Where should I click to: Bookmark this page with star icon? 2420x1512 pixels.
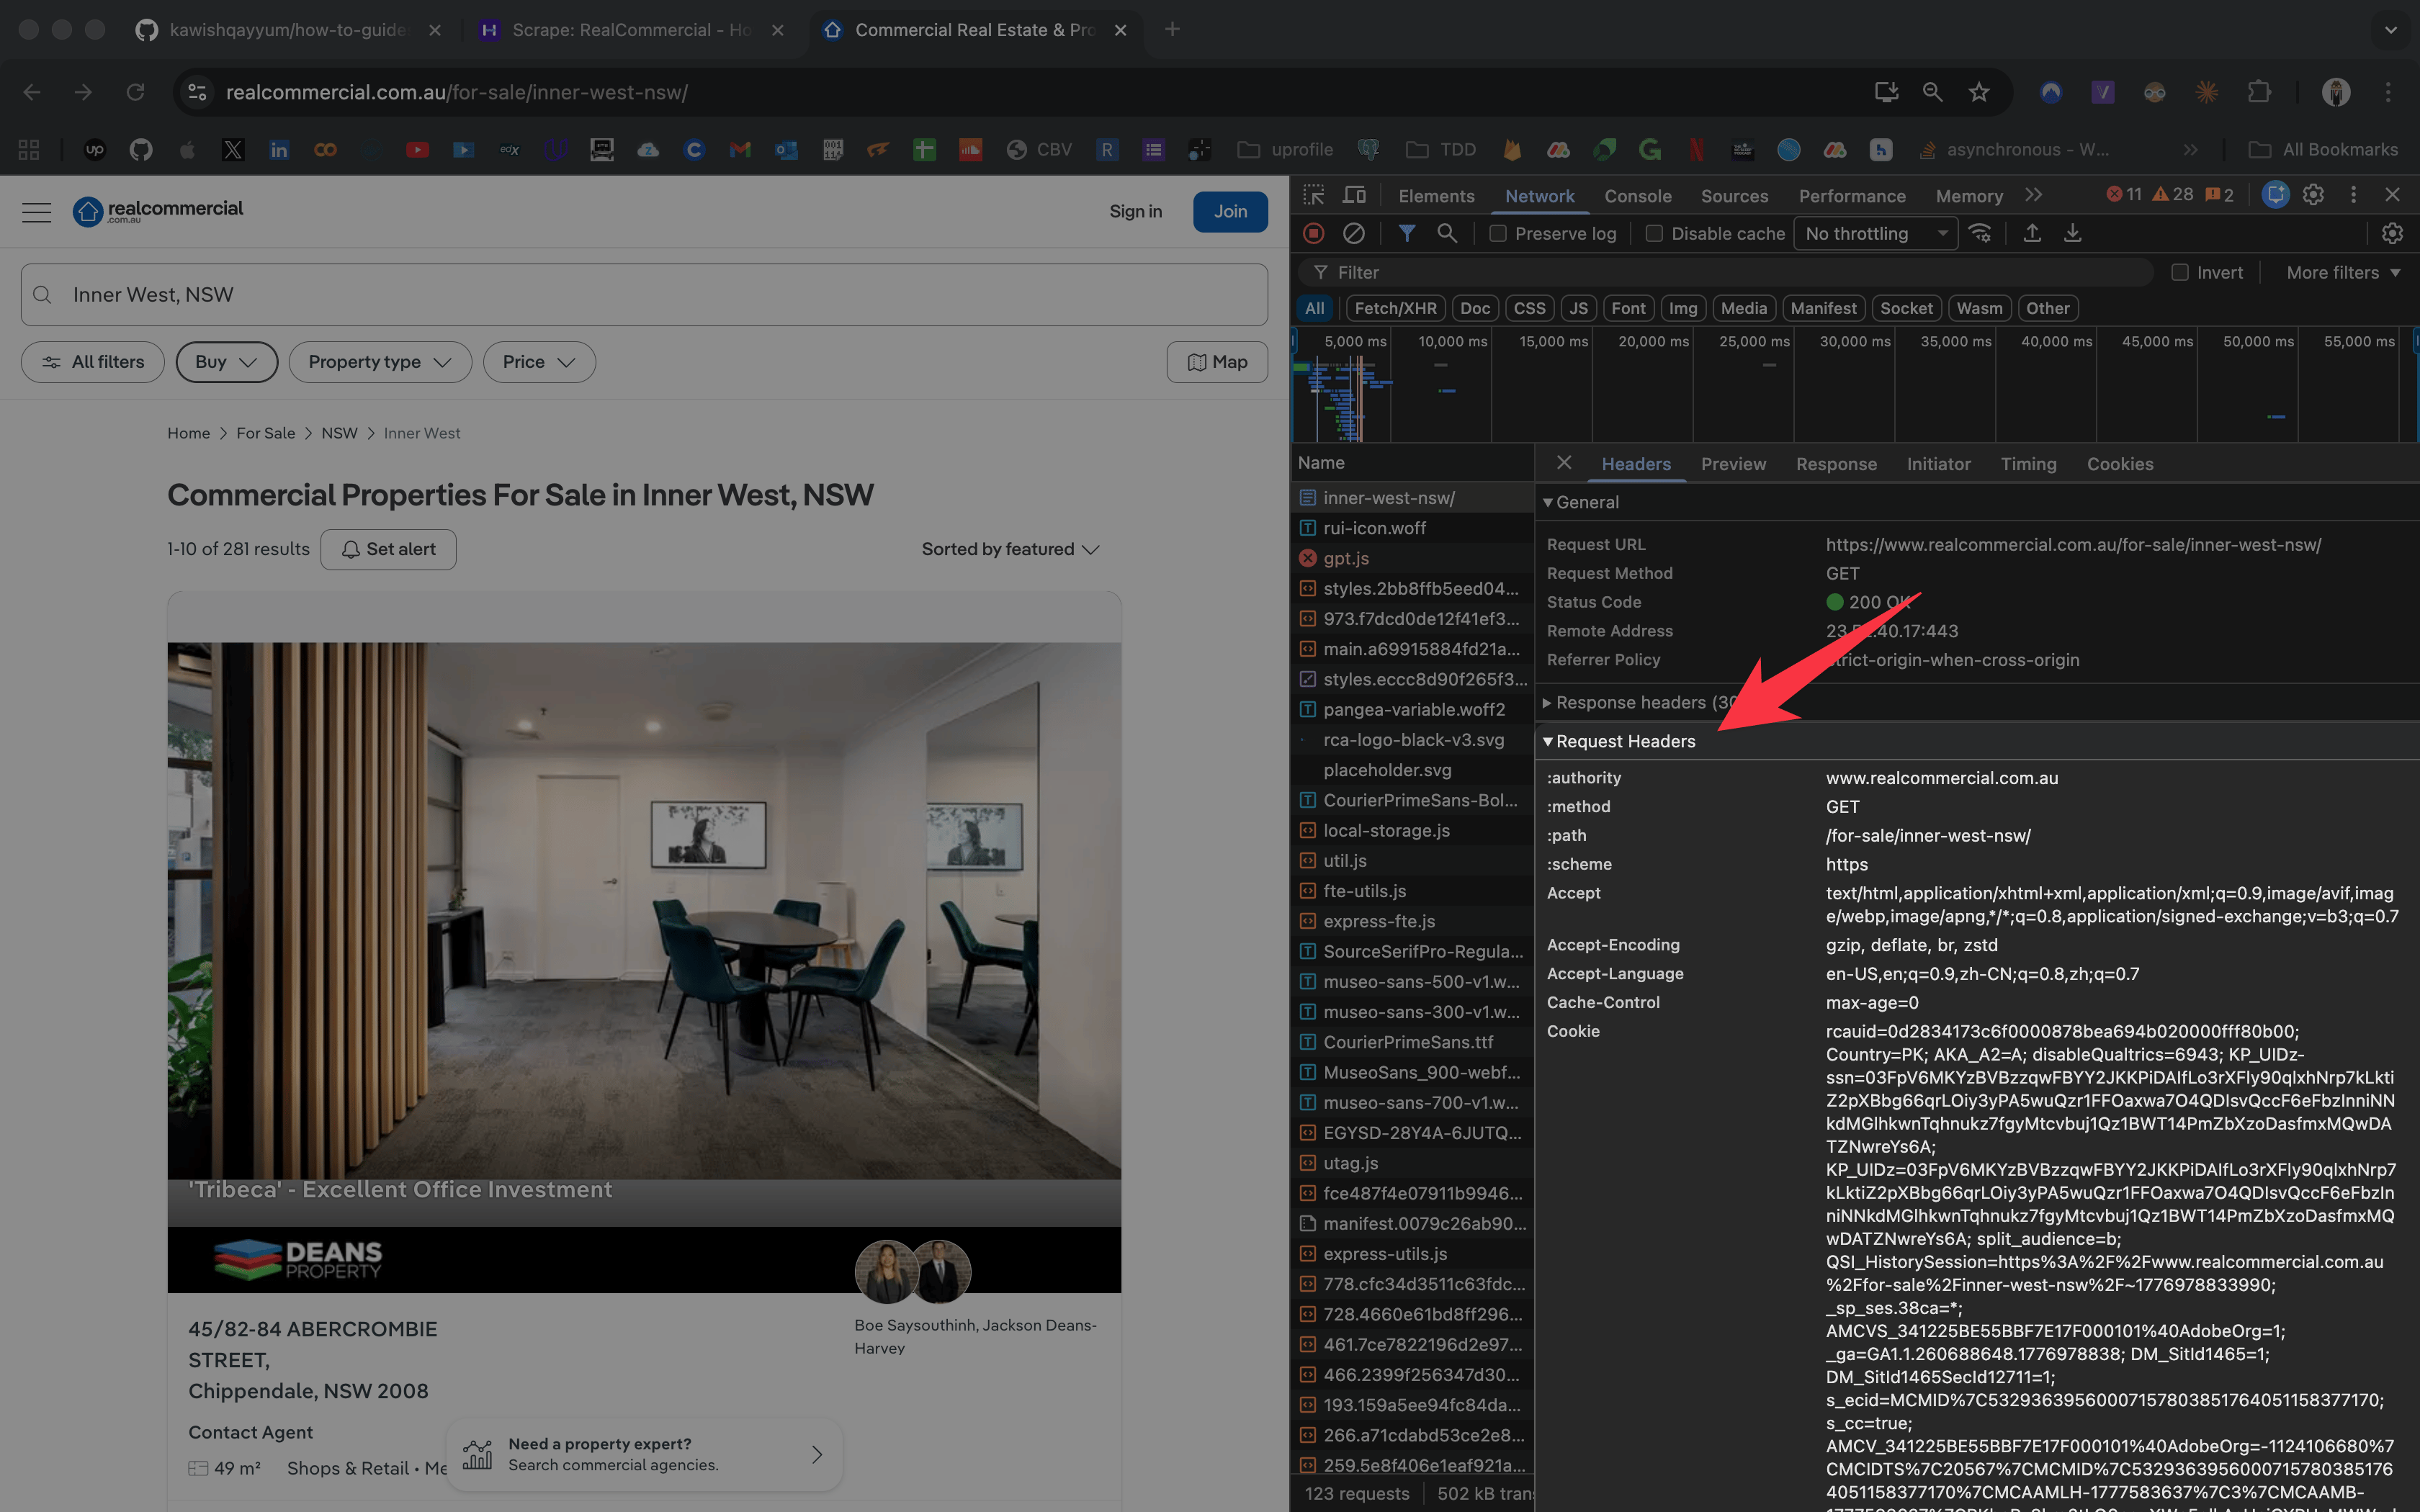(1979, 92)
